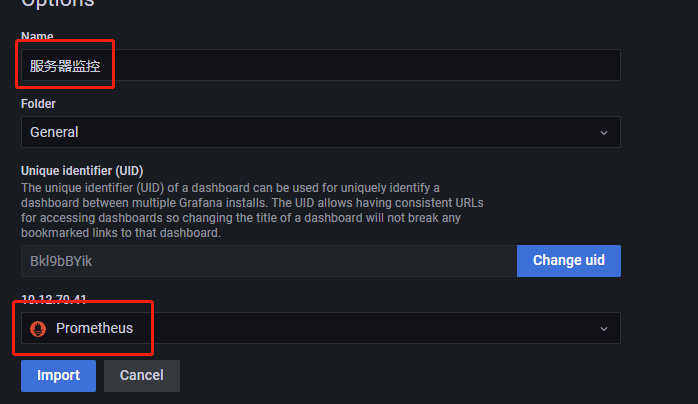The image size is (698, 404).
Task: Click the Change uid button
Action: tap(569, 261)
